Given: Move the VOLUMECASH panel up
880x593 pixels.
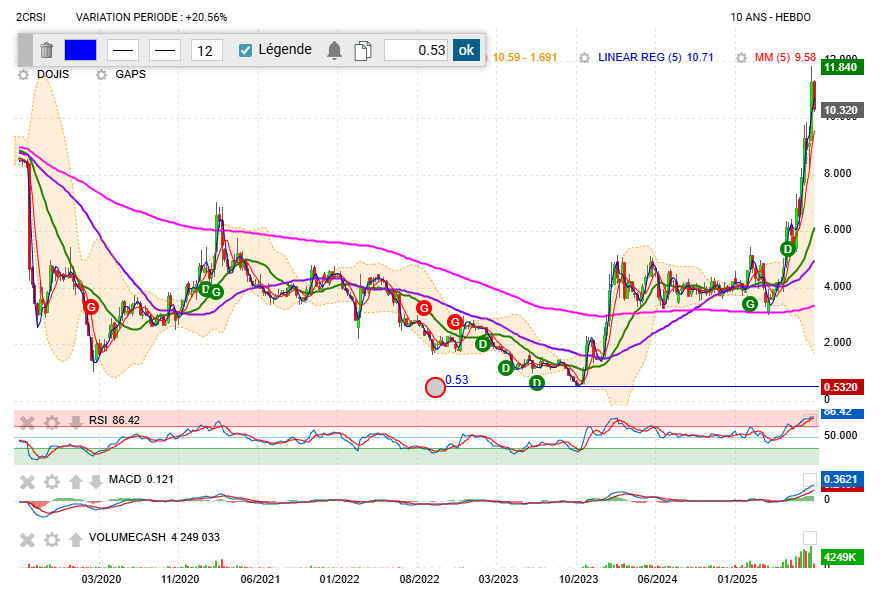Looking at the screenshot, I should (x=75, y=539).
